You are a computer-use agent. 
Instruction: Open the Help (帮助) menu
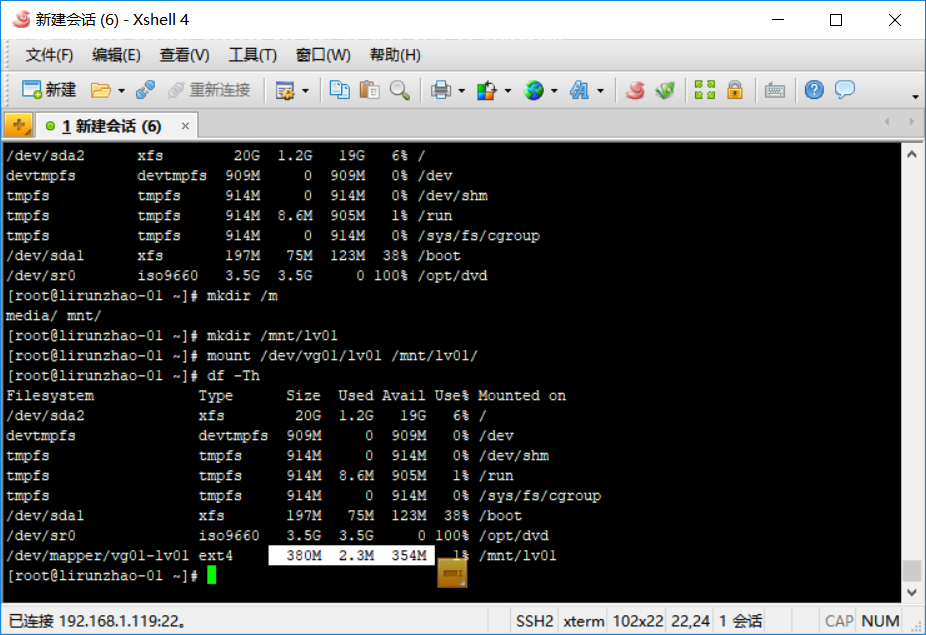pyautogui.click(x=395, y=55)
